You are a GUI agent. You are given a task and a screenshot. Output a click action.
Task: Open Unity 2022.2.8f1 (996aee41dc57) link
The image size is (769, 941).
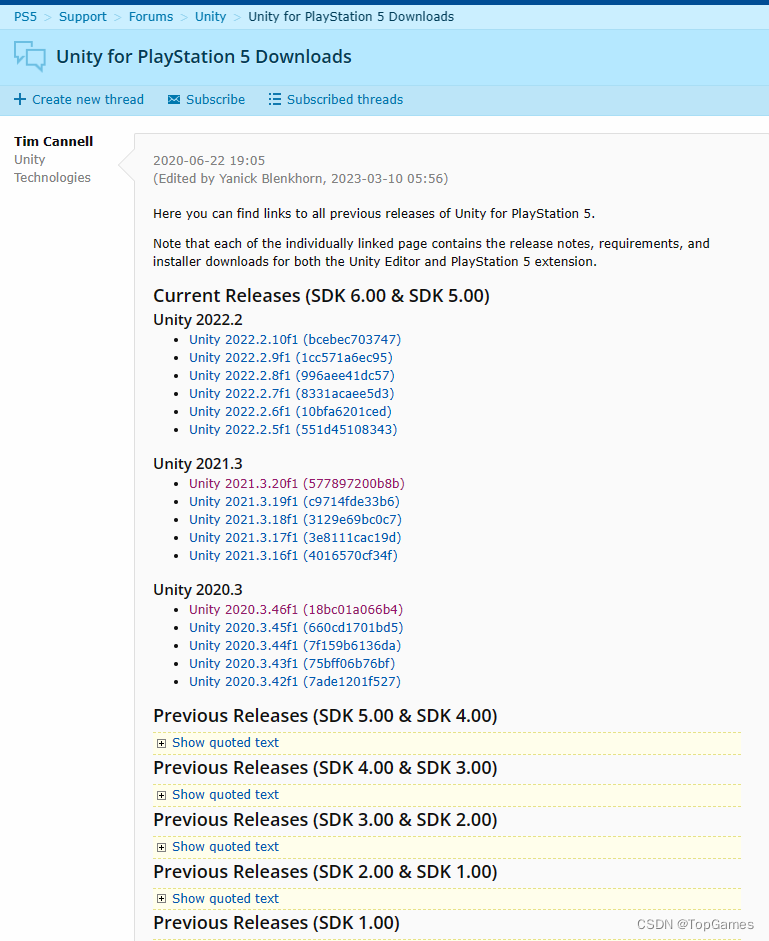pos(292,376)
